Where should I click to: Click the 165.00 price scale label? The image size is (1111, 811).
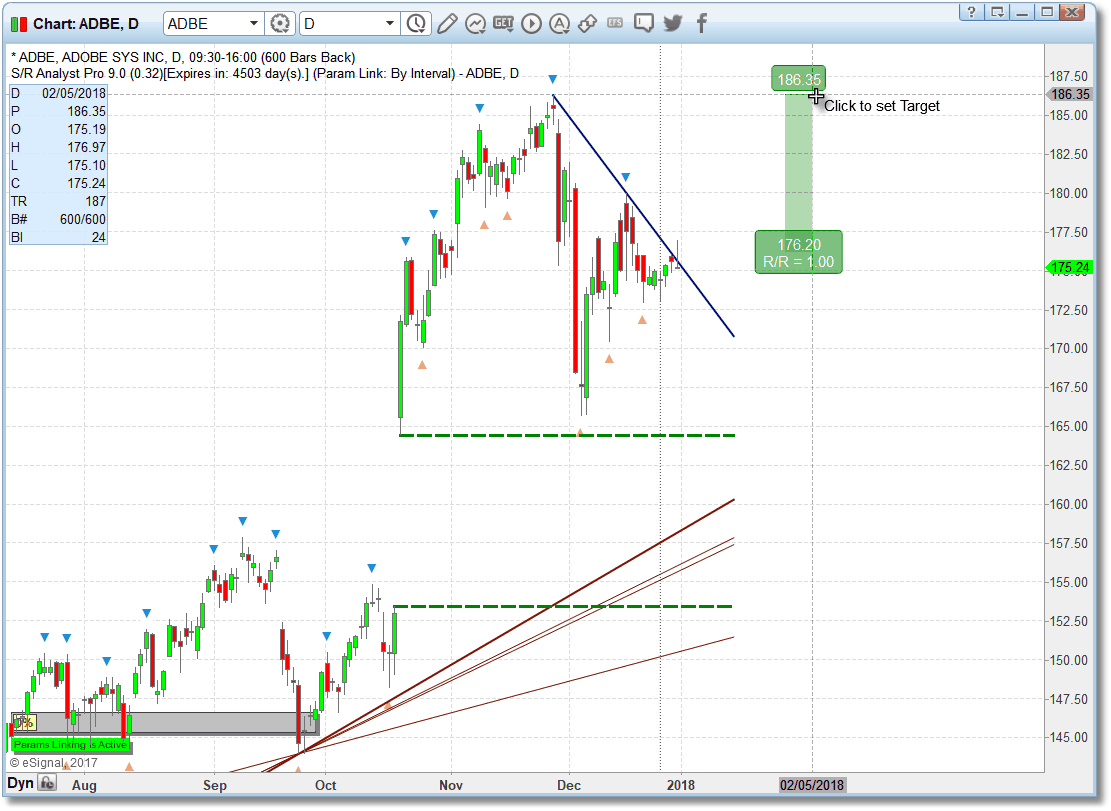[x=1068, y=426]
